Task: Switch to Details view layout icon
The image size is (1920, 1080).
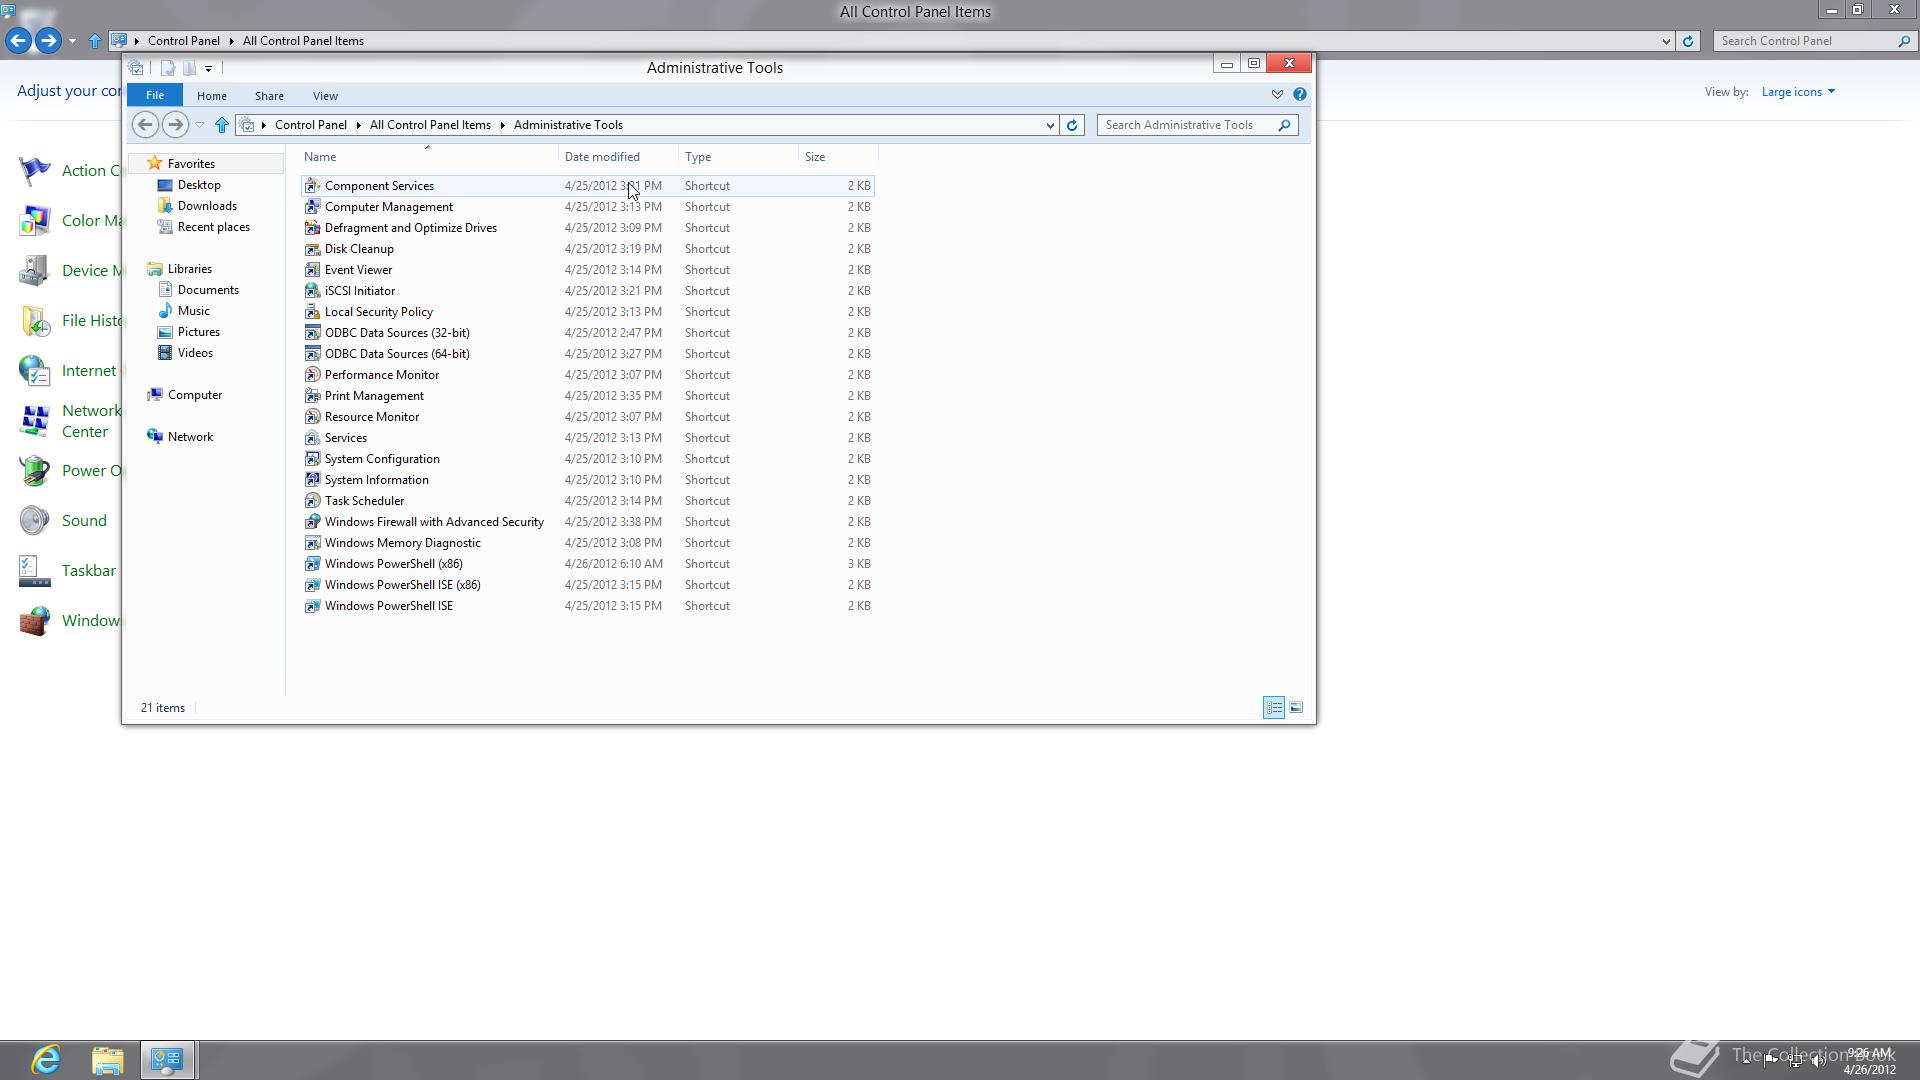Action: click(x=1273, y=707)
